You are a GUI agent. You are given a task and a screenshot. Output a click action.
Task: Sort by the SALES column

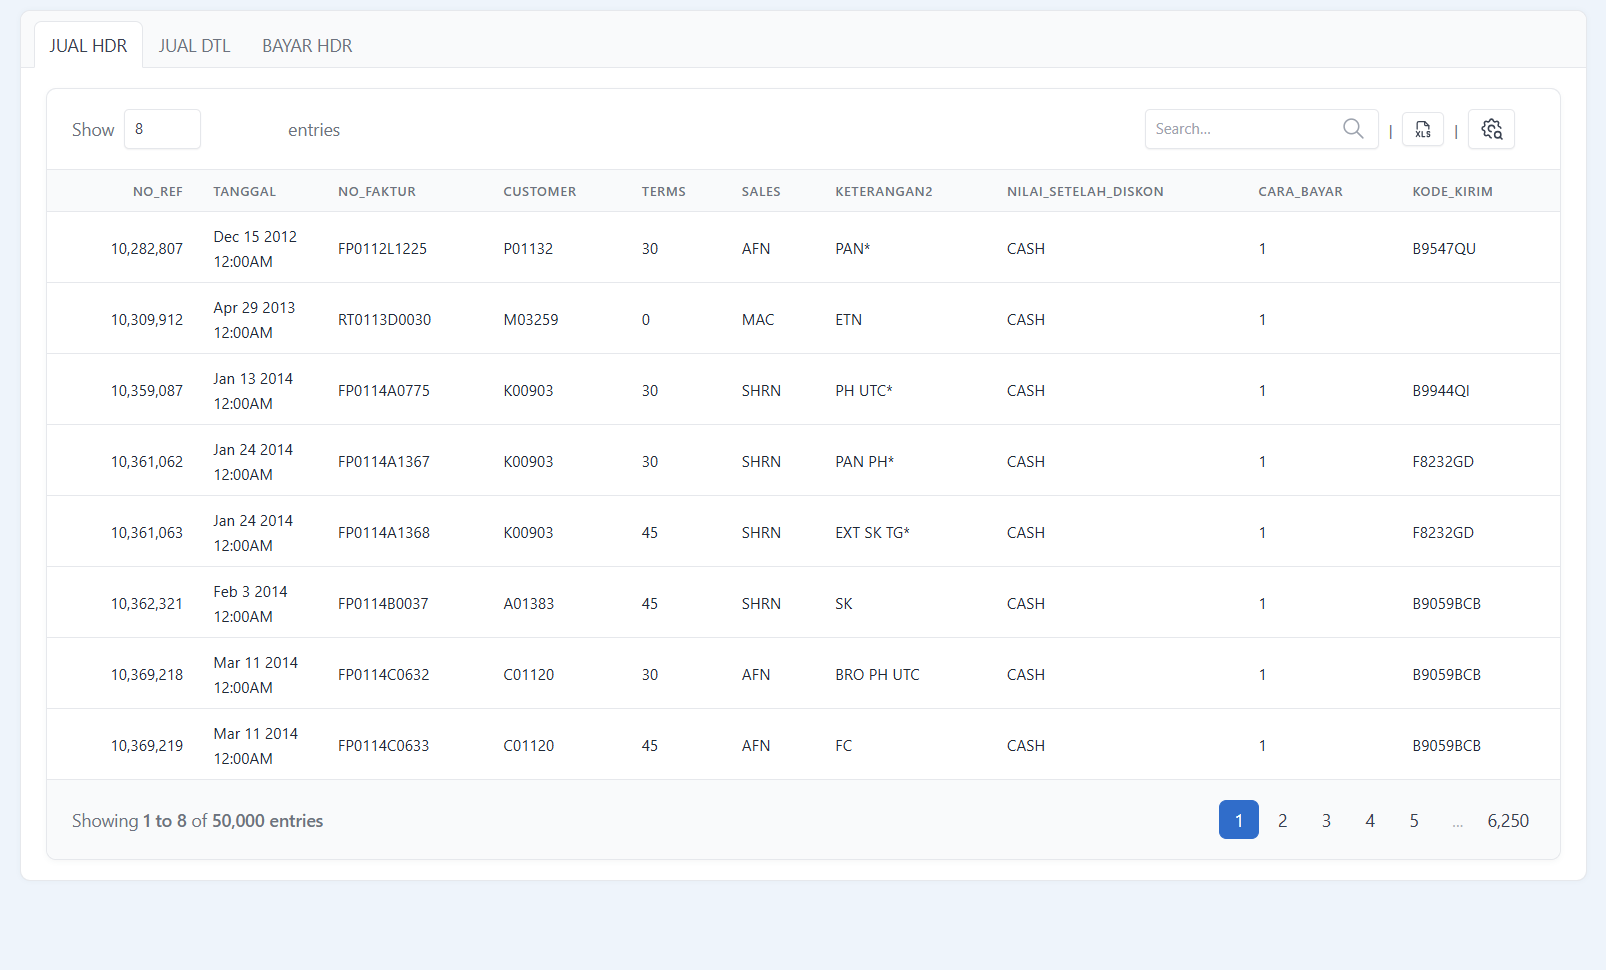point(761,191)
